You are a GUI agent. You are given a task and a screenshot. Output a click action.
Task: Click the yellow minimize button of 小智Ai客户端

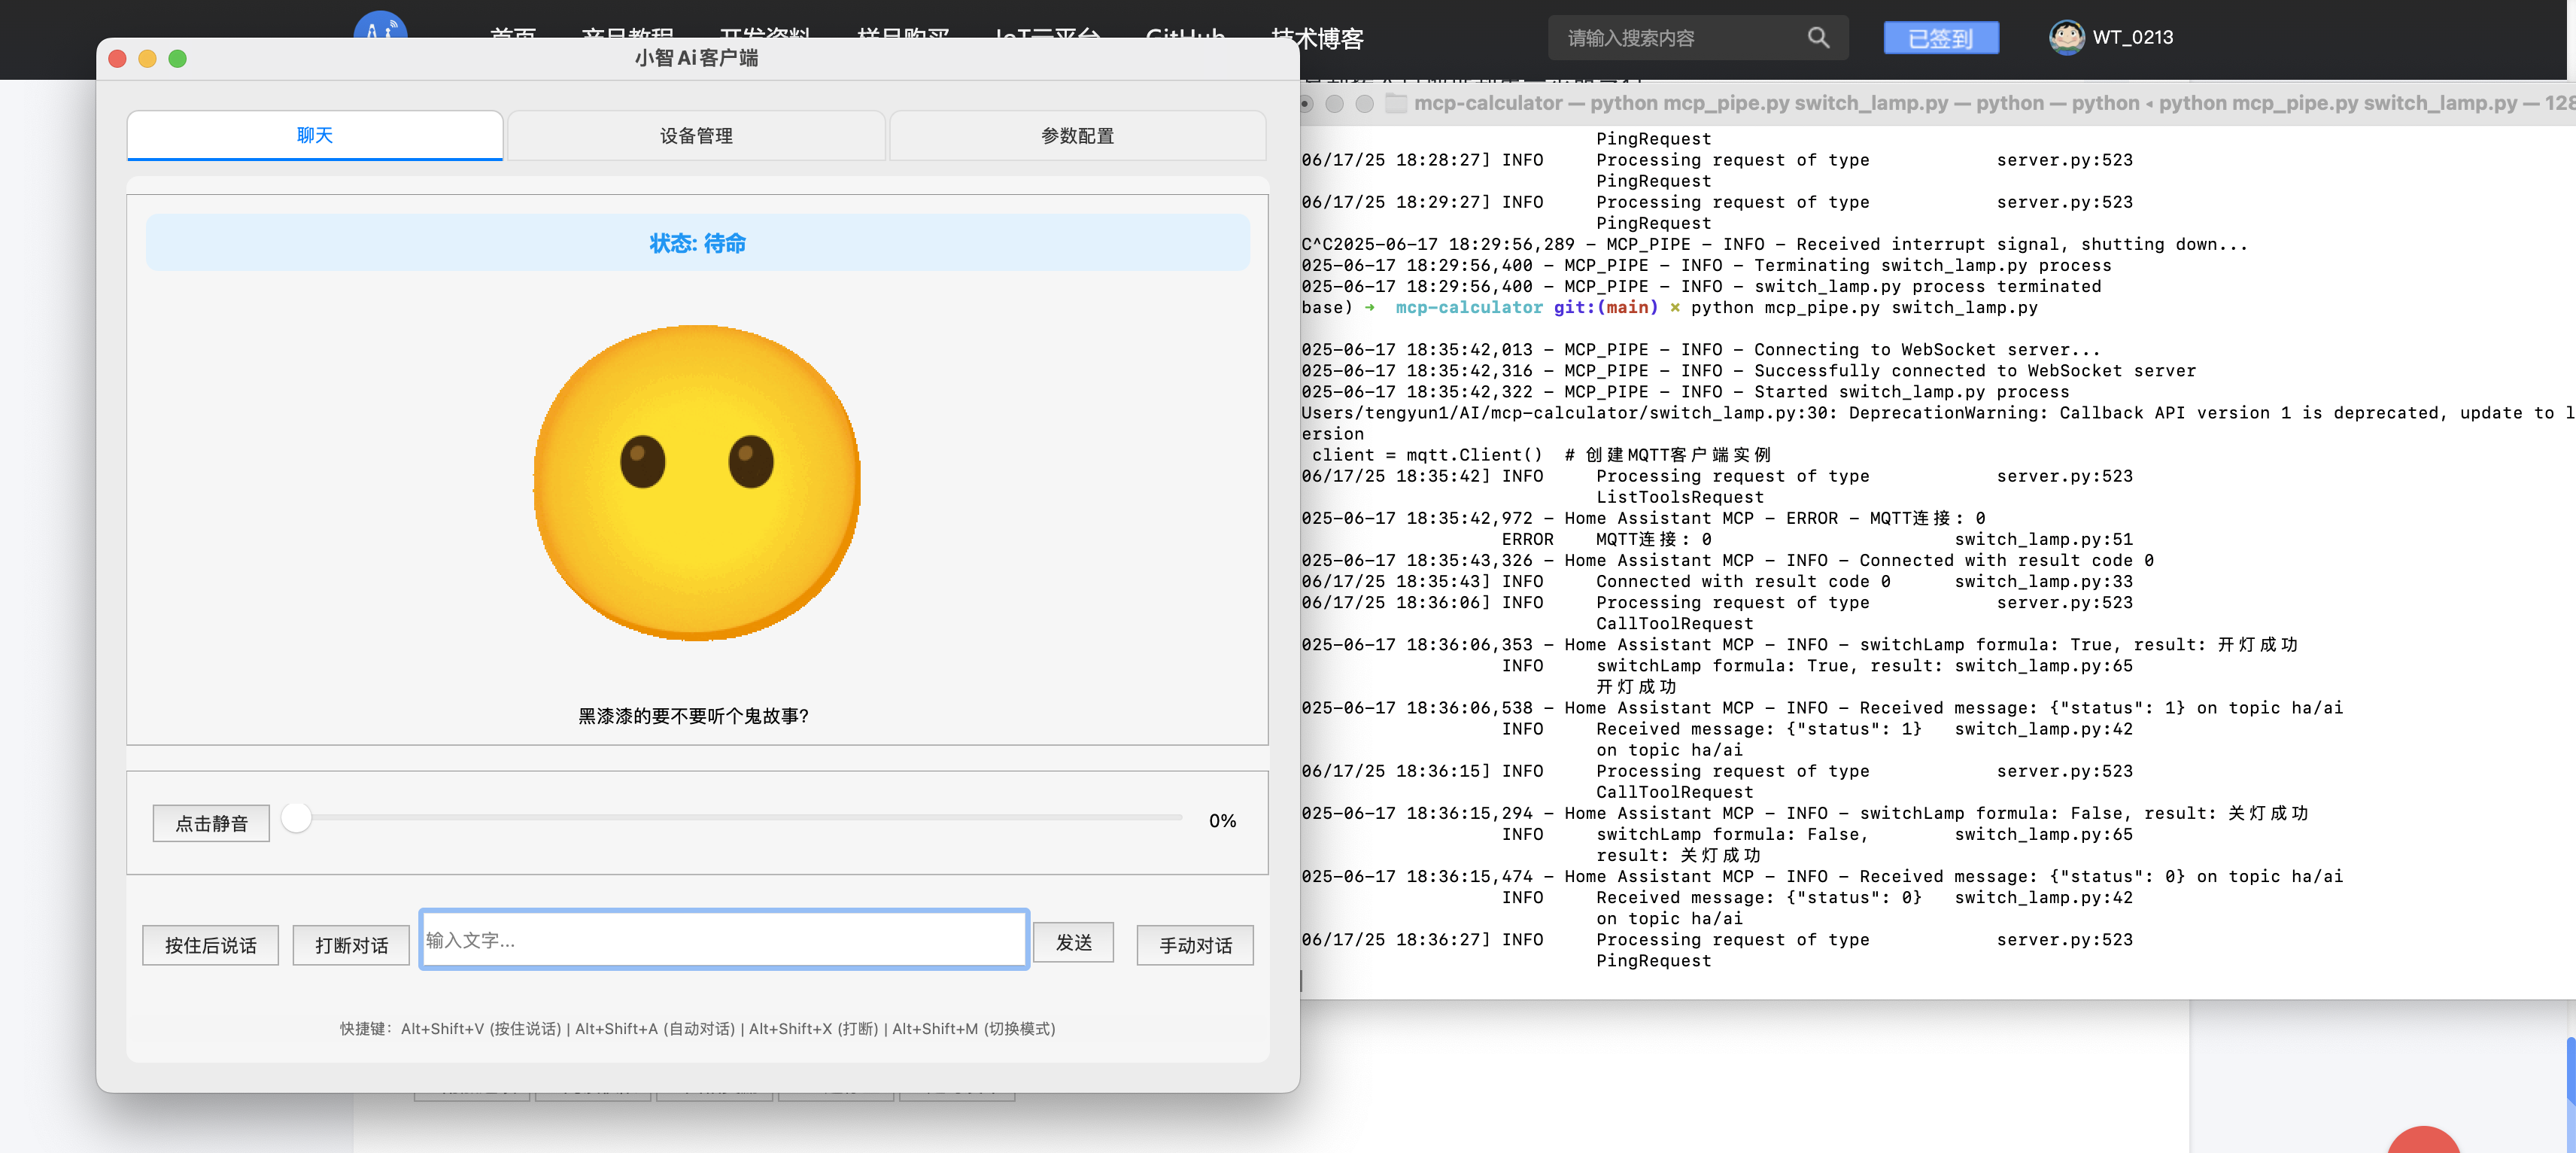click(x=147, y=58)
